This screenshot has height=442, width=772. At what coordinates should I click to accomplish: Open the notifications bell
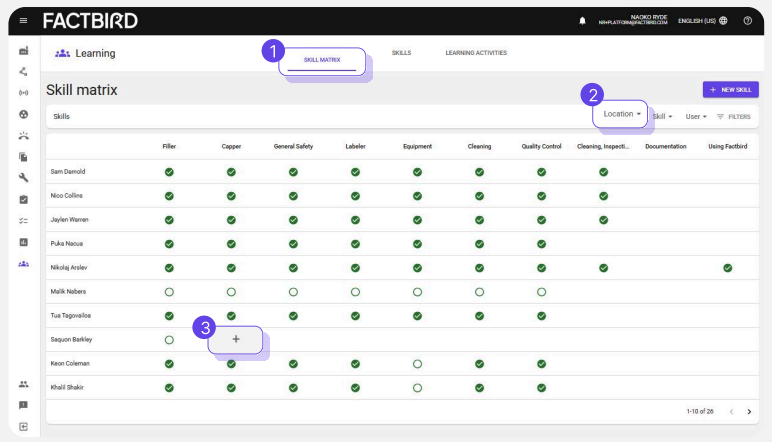(582, 21)
